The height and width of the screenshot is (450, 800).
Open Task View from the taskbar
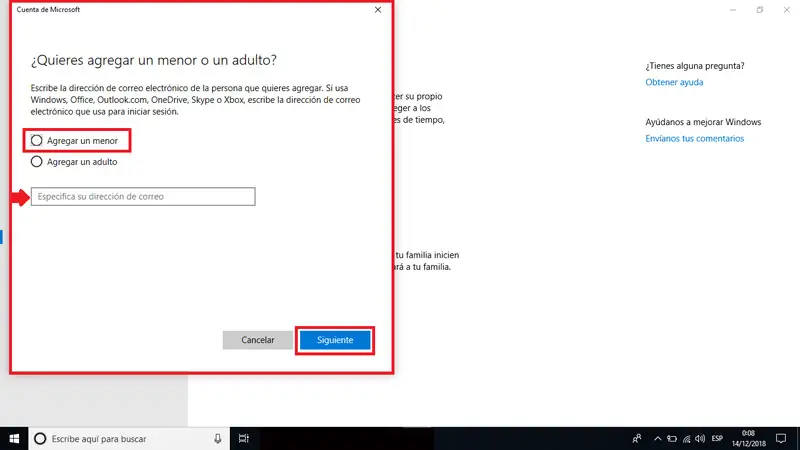[x=244, y=439]
